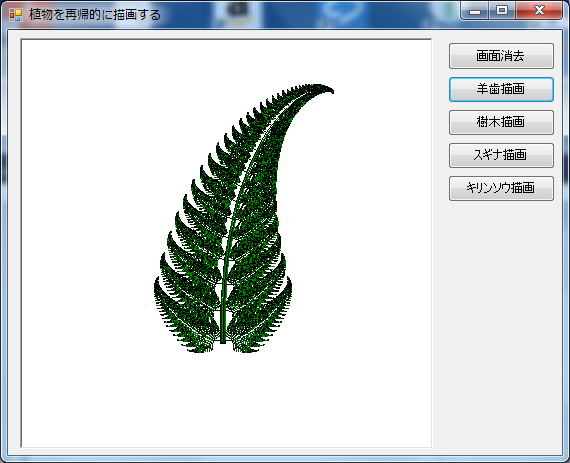Click empty white canvas below the fern

point(225,400)
